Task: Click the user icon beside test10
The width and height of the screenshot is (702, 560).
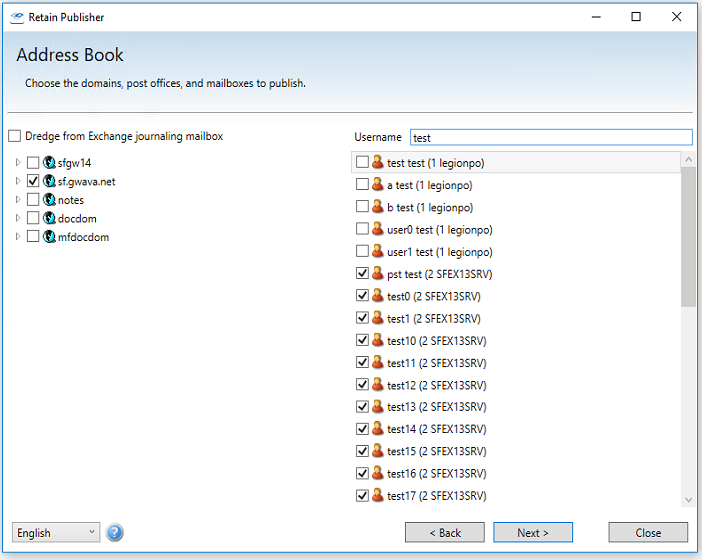Action: tap(378, 340)
